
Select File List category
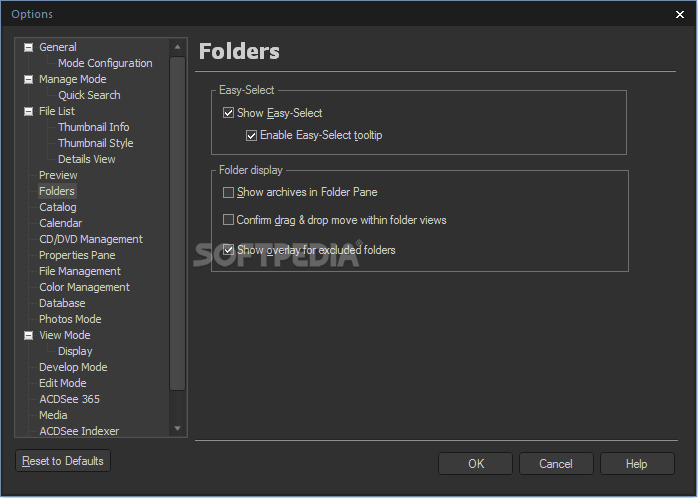click(x=57, y=111)
